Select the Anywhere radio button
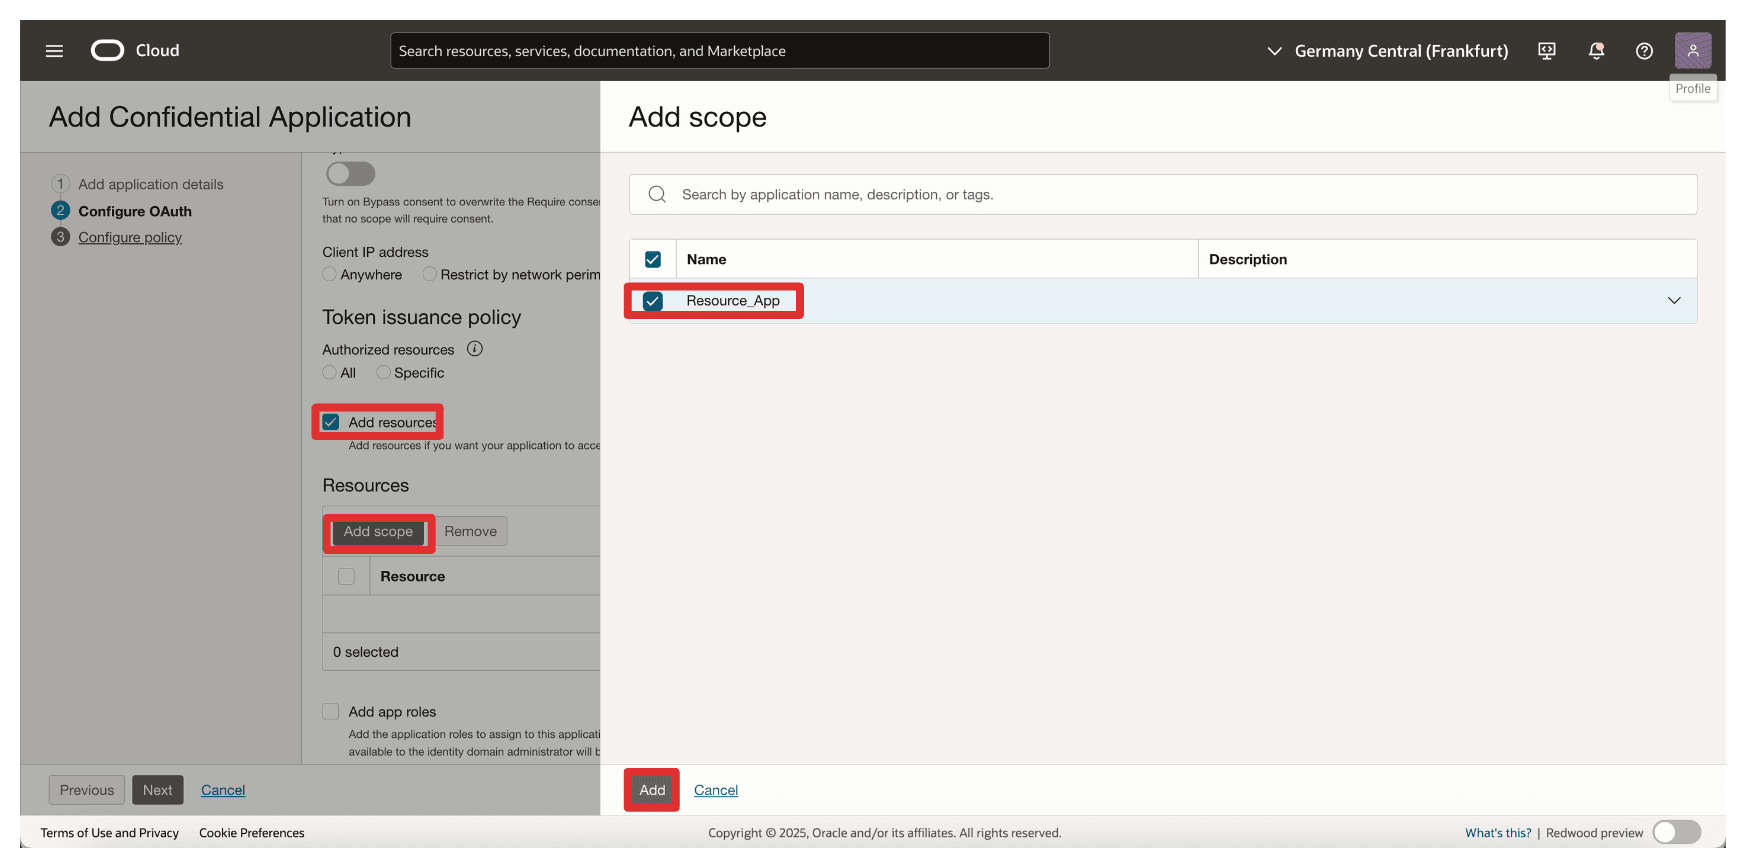Image resolution: width=1745 pixels, height=868 pixels. [x=330, y=274]
